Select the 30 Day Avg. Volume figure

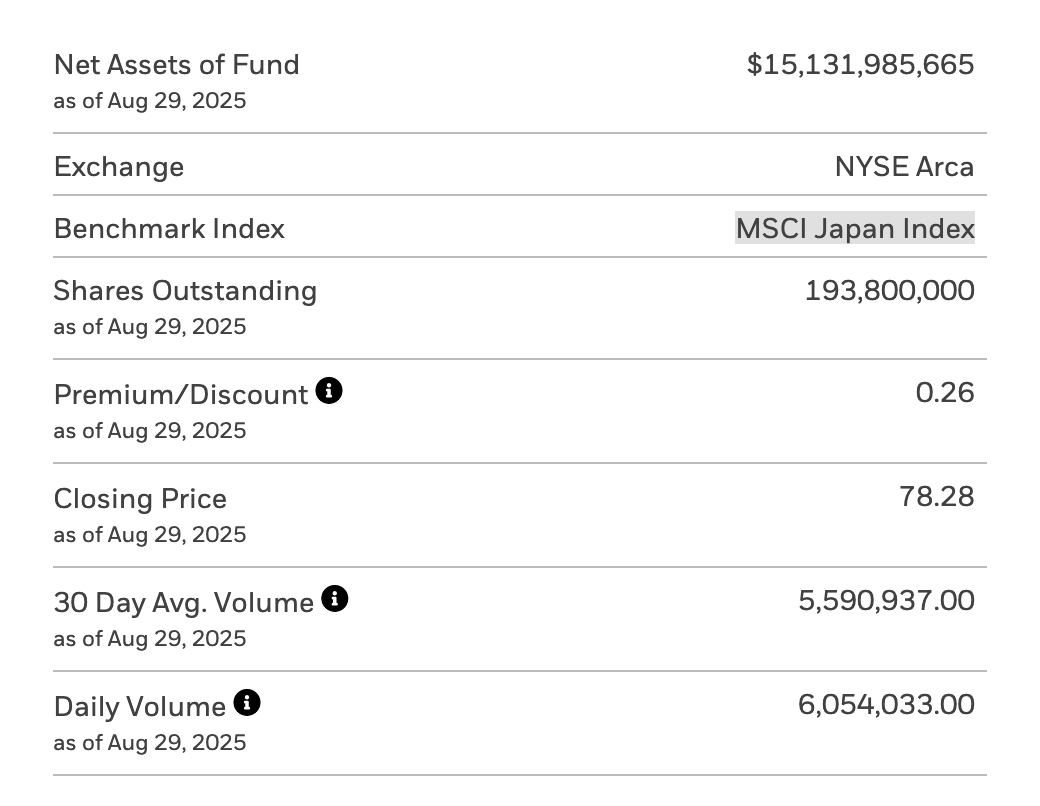886,600
